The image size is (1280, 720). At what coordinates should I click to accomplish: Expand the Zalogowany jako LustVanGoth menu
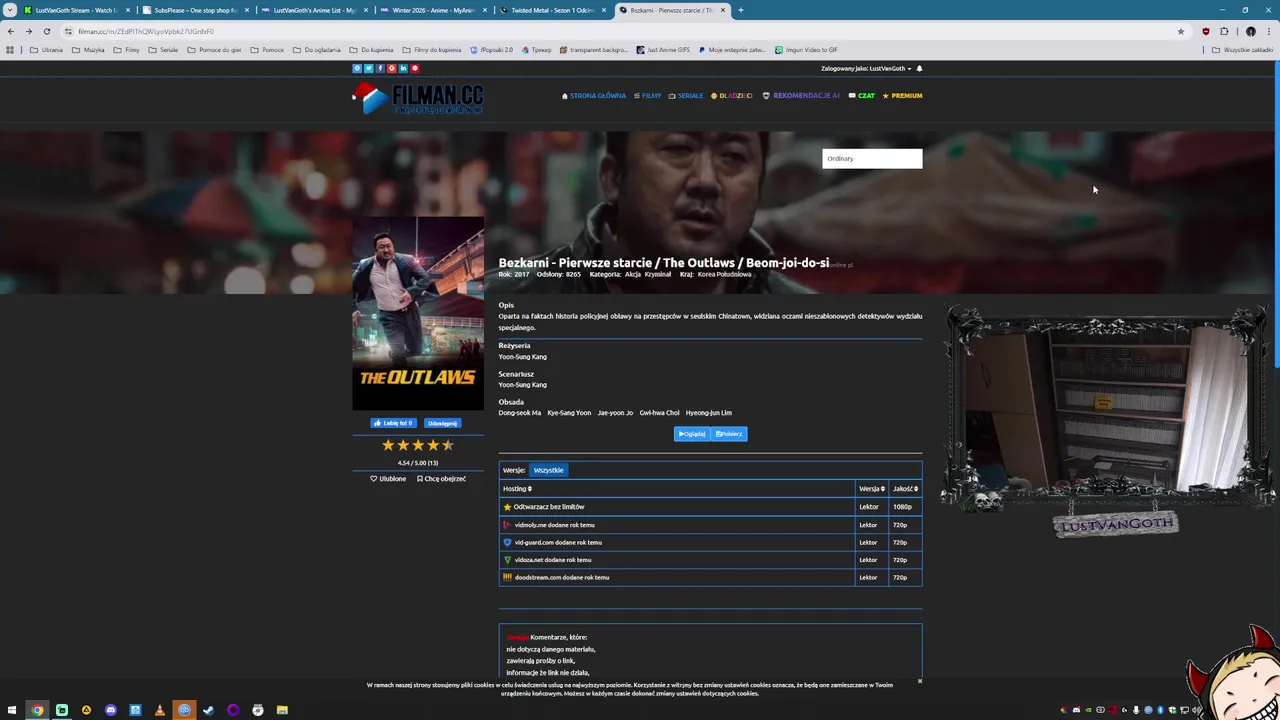[866, 68]
